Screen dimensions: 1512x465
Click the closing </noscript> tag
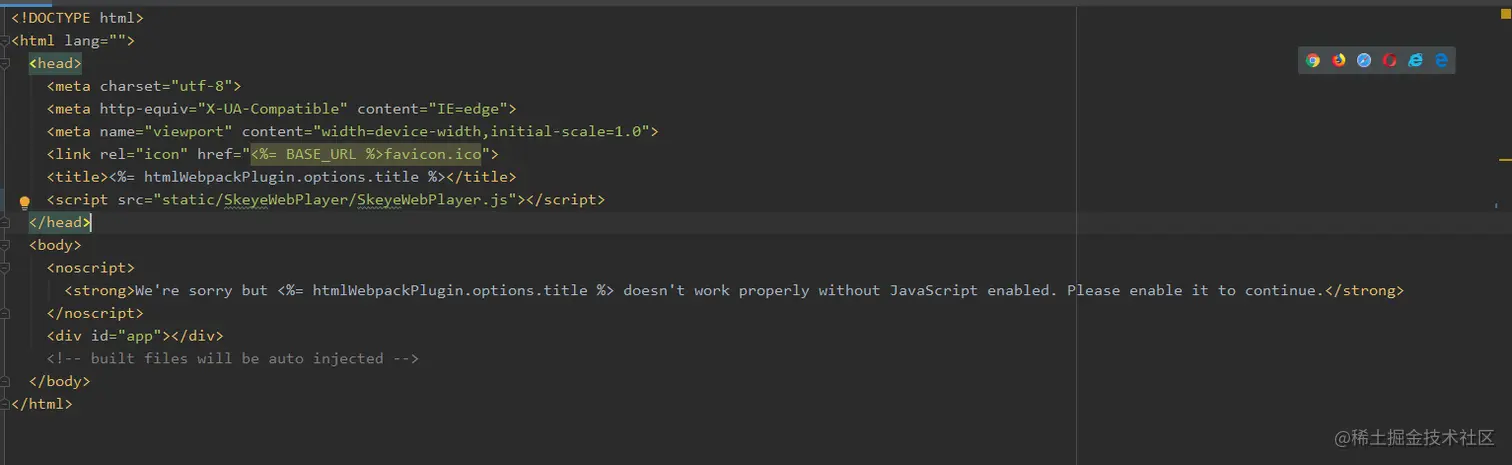(x=95, y=313)
